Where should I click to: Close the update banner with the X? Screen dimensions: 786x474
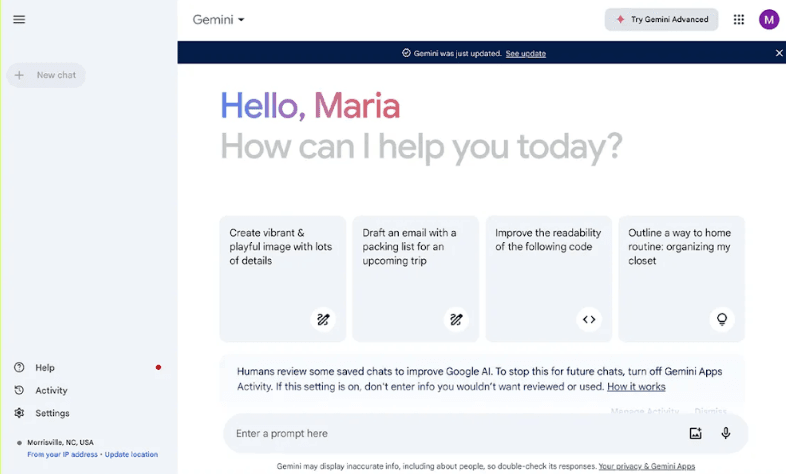pos(779,53)
